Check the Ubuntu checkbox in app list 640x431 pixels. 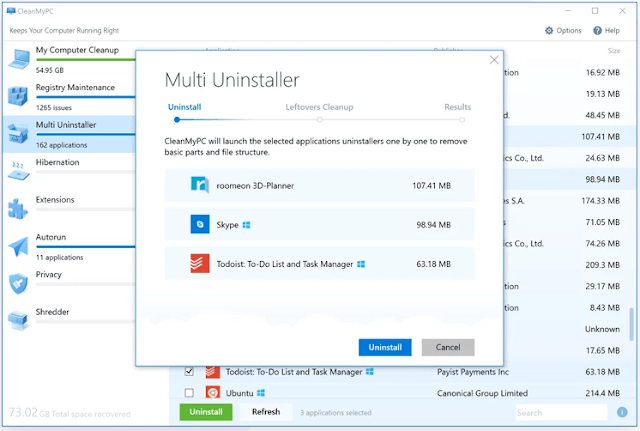pyautogui.click(x=189, y=393)
